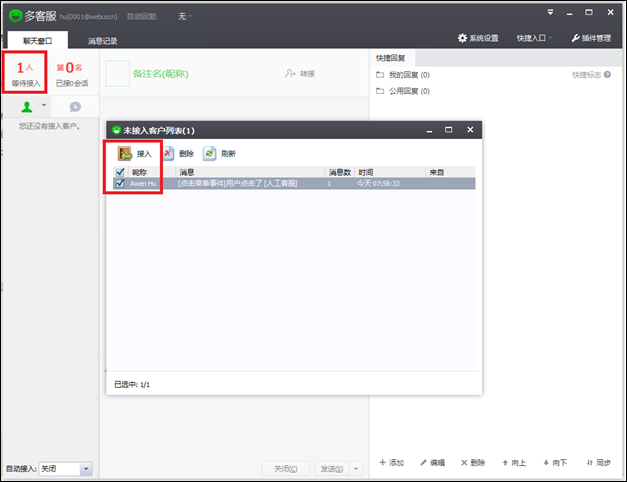Image resolution: width=627 pixels, height=482 pixels.
Task: Uncheck the Awen Hu row checkbox
Action: [x=120, y=184]
